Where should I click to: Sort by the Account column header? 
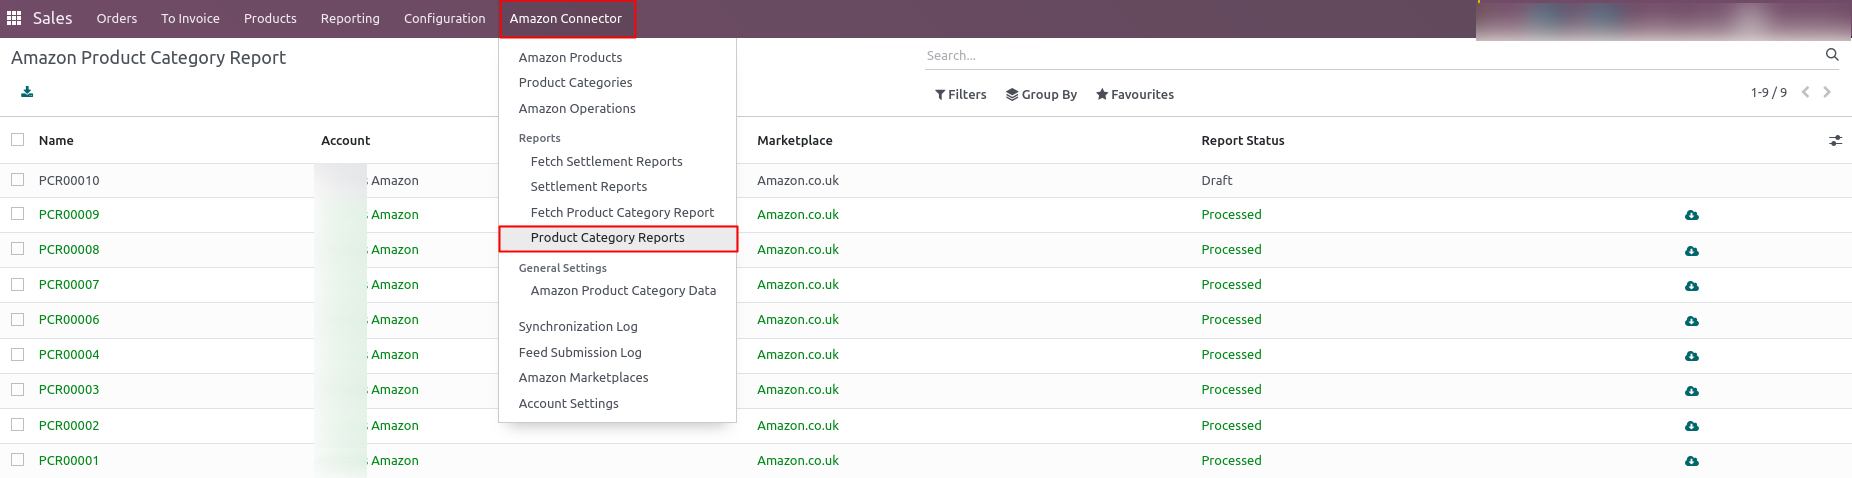click(x=345, y=140)
